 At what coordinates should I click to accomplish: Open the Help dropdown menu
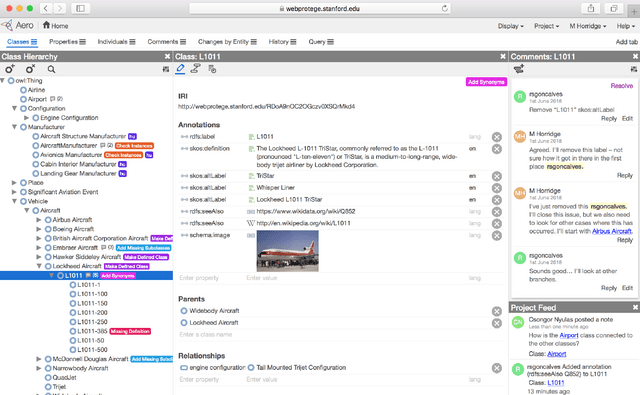click(x=626, y=26)
